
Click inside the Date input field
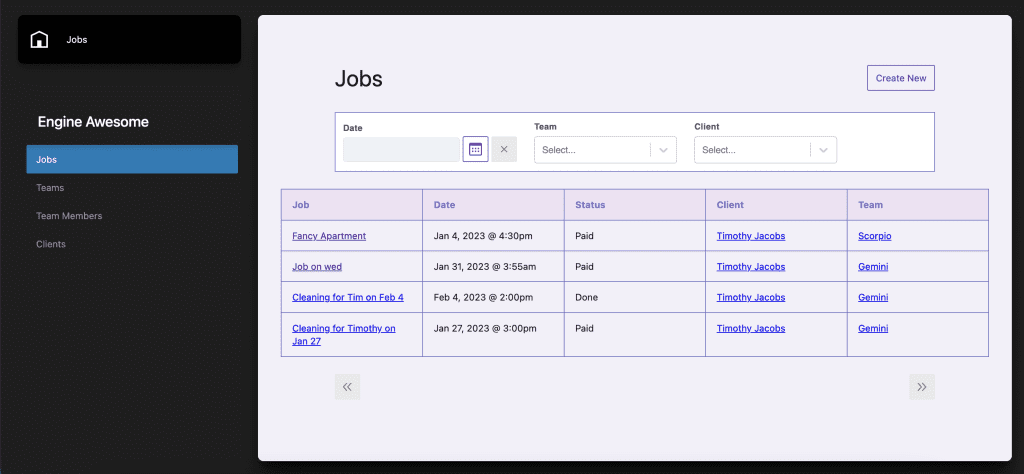(x=401, y=150)
